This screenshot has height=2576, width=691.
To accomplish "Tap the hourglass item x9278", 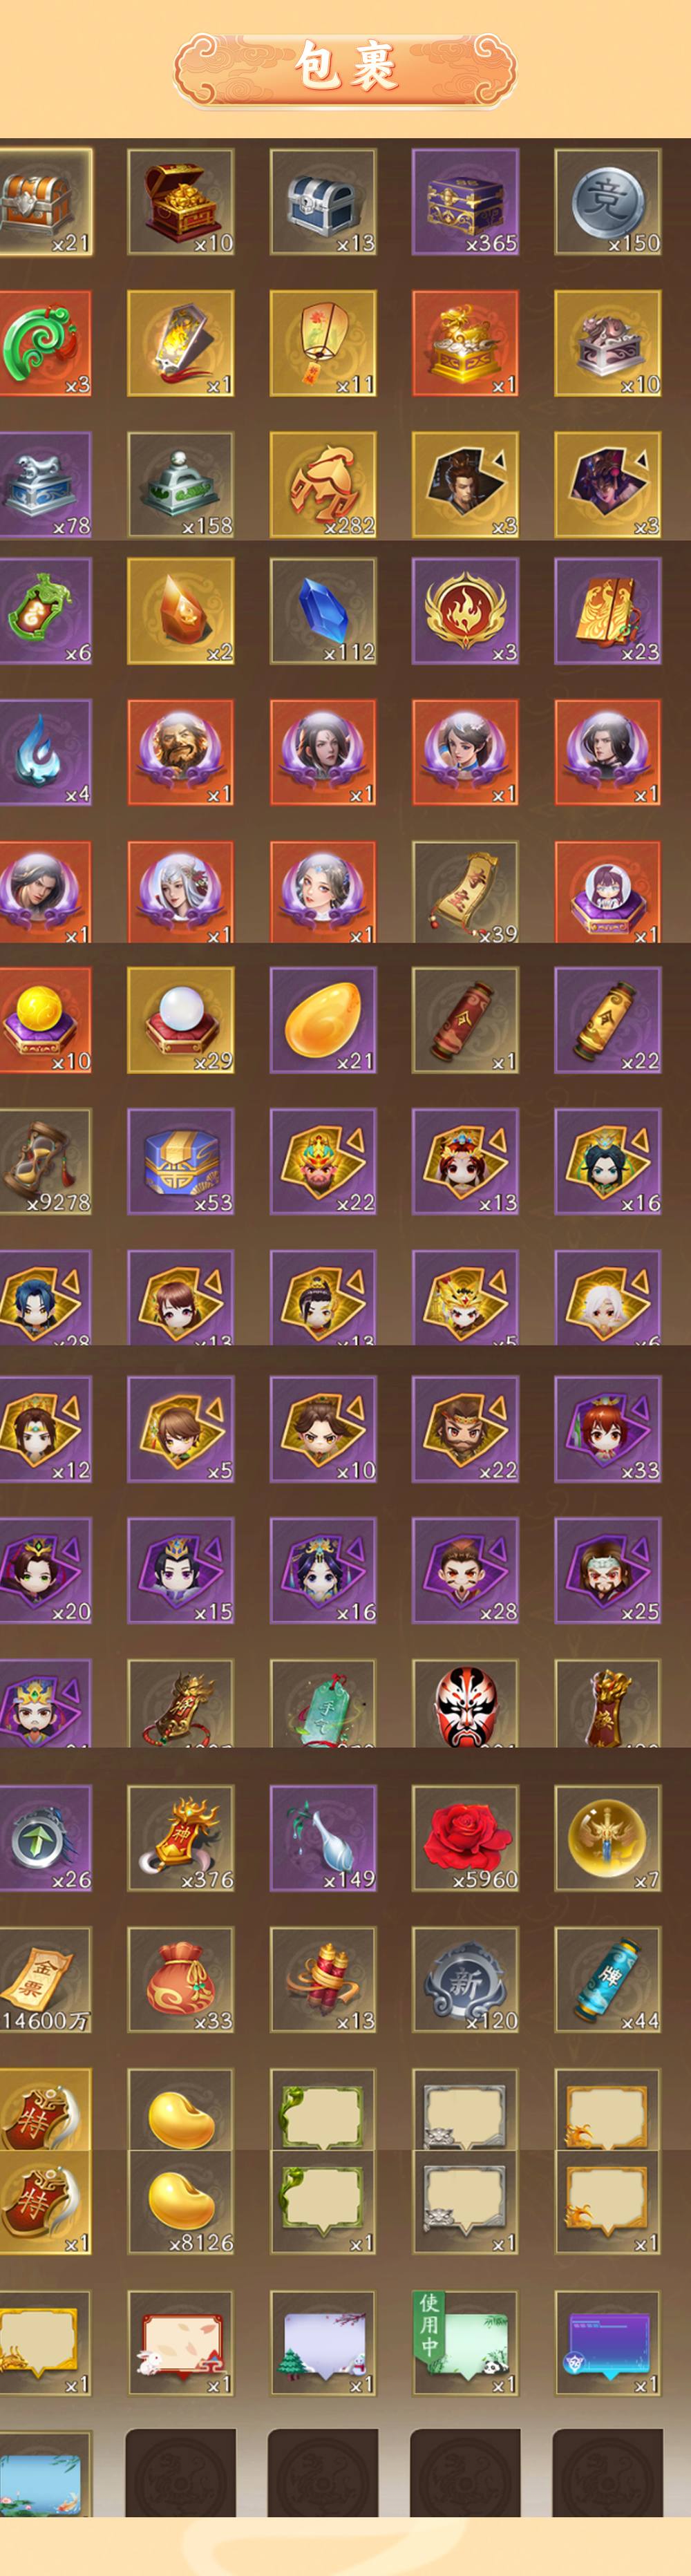I will pos(45,1161).
